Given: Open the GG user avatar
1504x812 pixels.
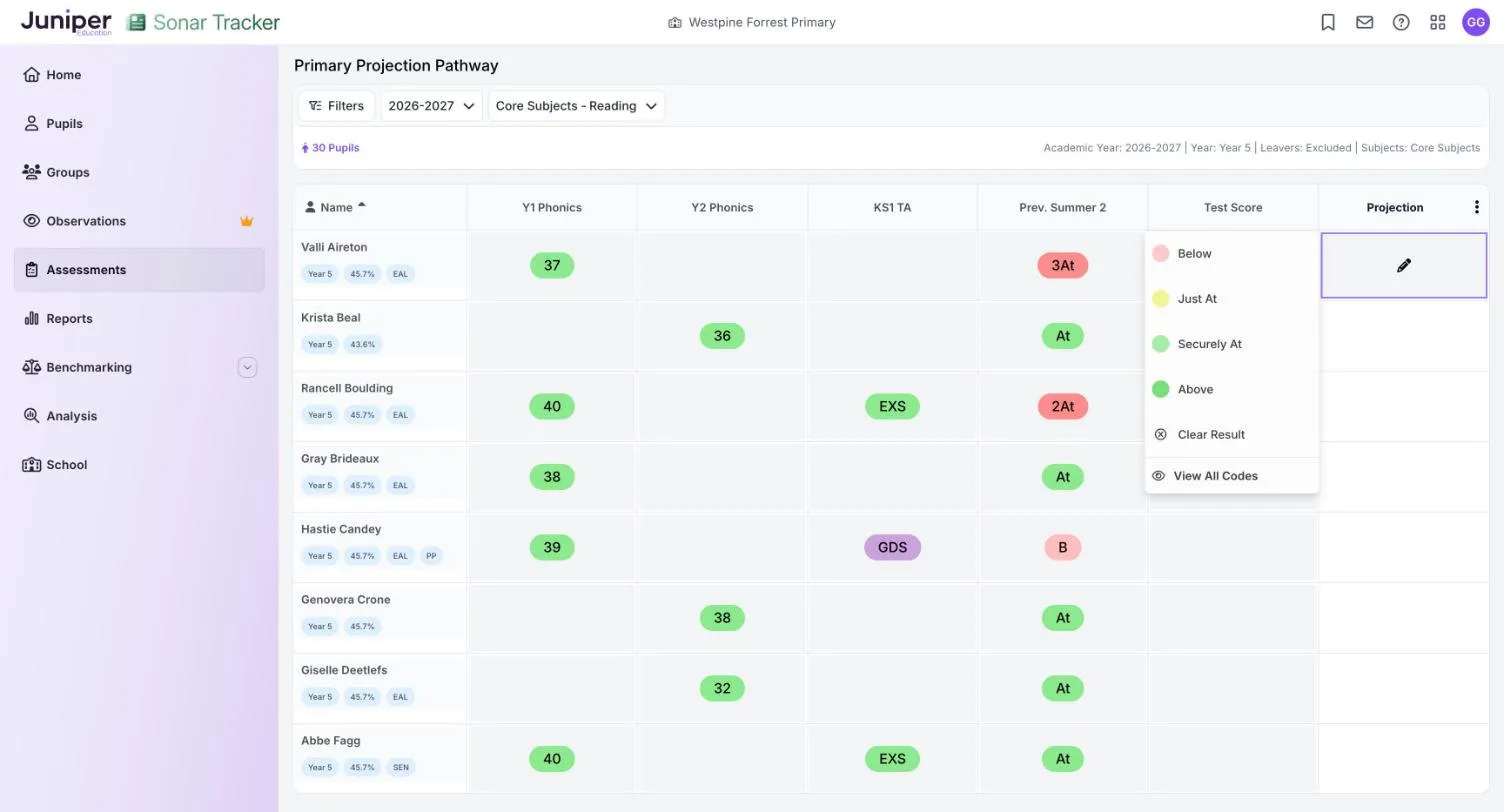Looking at the screenshot, I should coord(1476,22).
